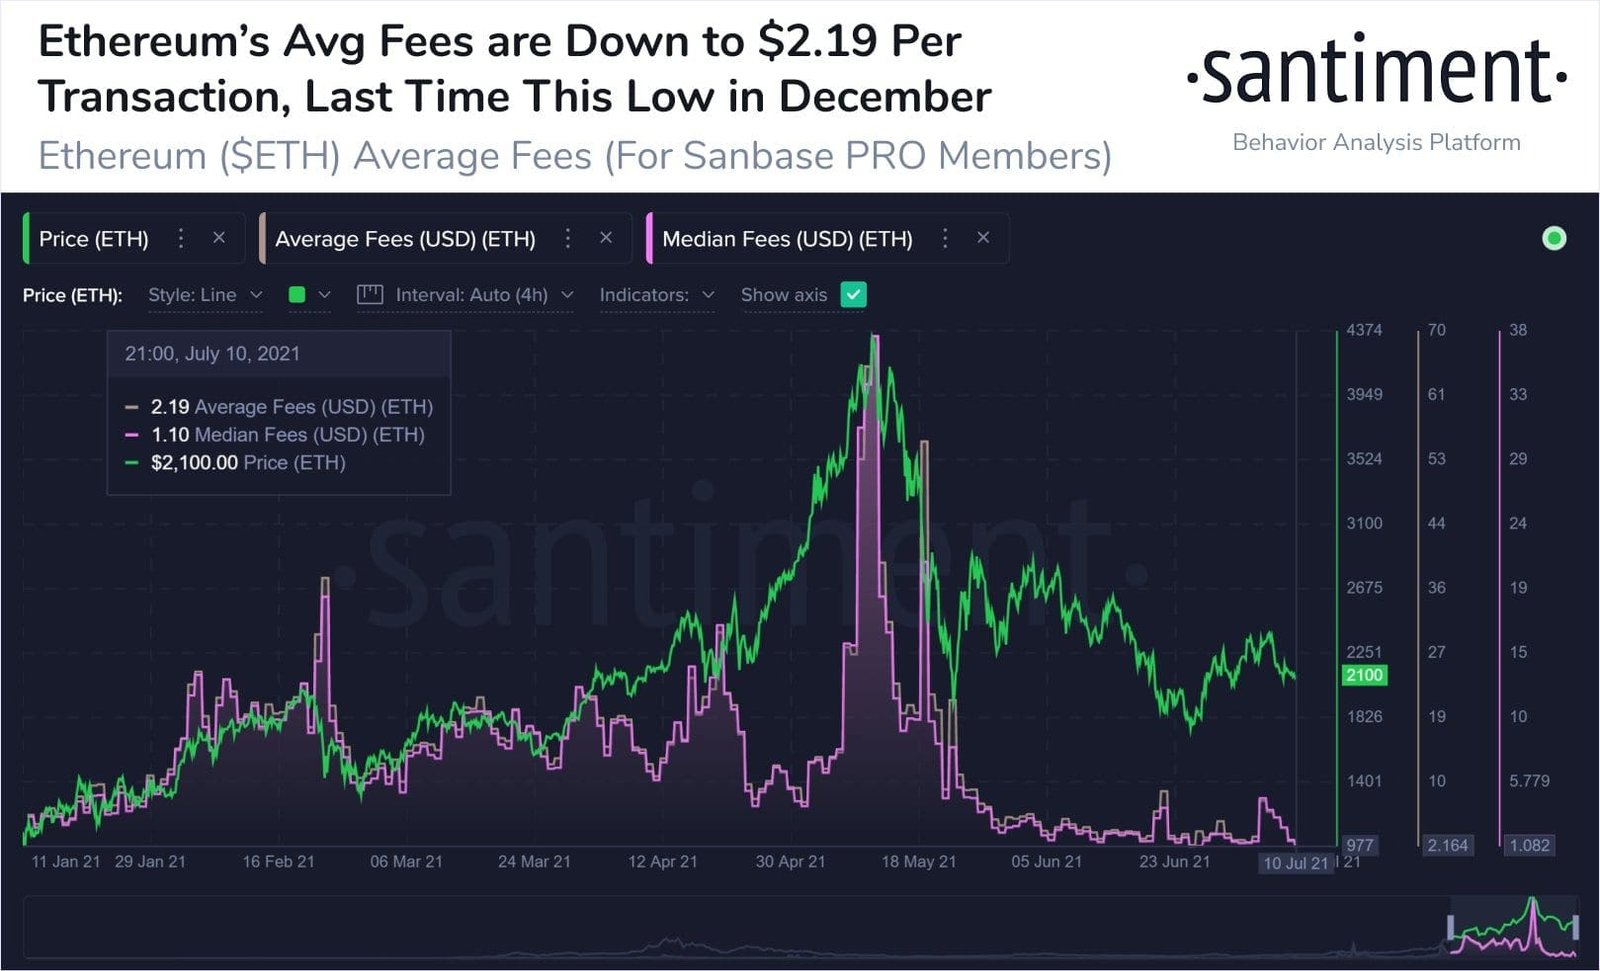Remove the Median Fees (USD) metric
Viewport: 1600px width, 971px height.
tap(983, 238)
